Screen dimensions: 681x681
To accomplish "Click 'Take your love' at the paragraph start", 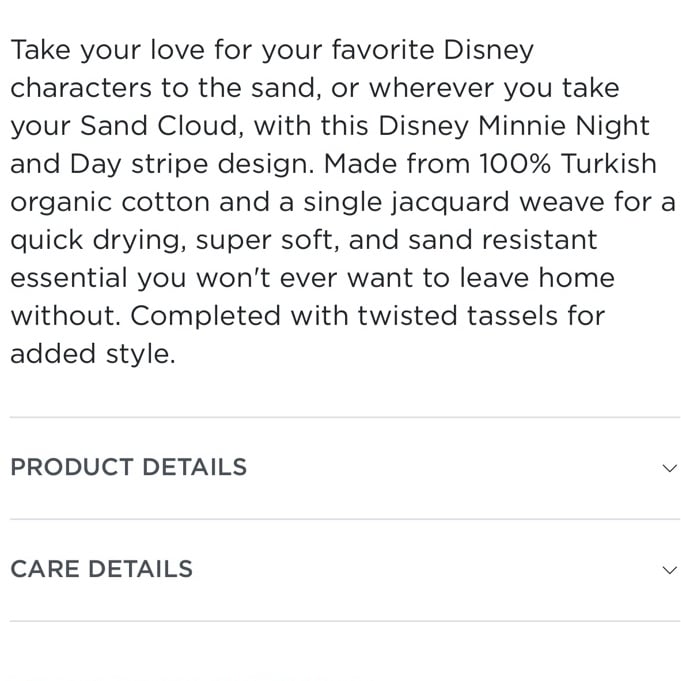I will click(x=107, y=51).
